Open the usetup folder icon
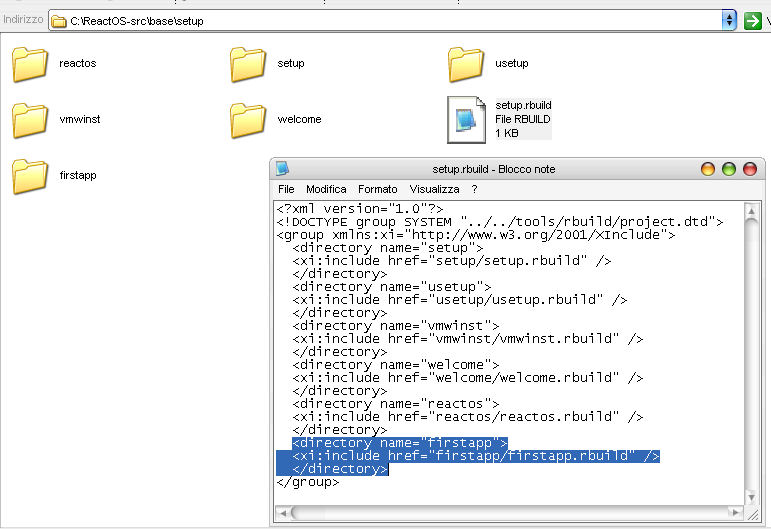 tap(466, 64)
